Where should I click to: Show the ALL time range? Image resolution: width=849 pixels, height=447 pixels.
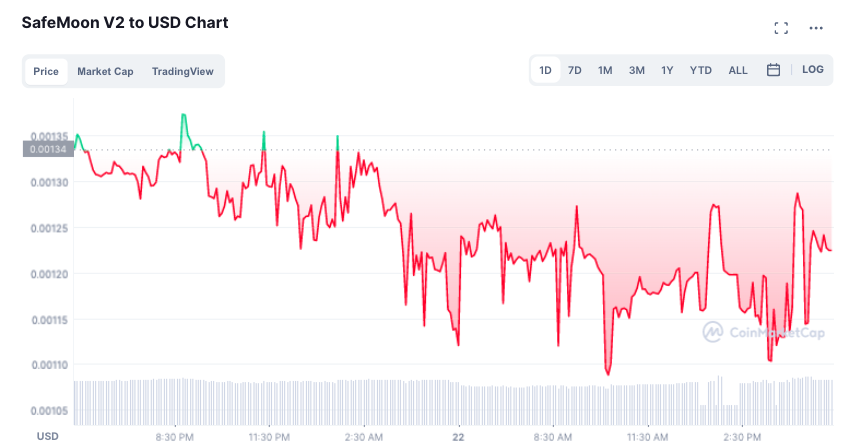coord(738,70)
